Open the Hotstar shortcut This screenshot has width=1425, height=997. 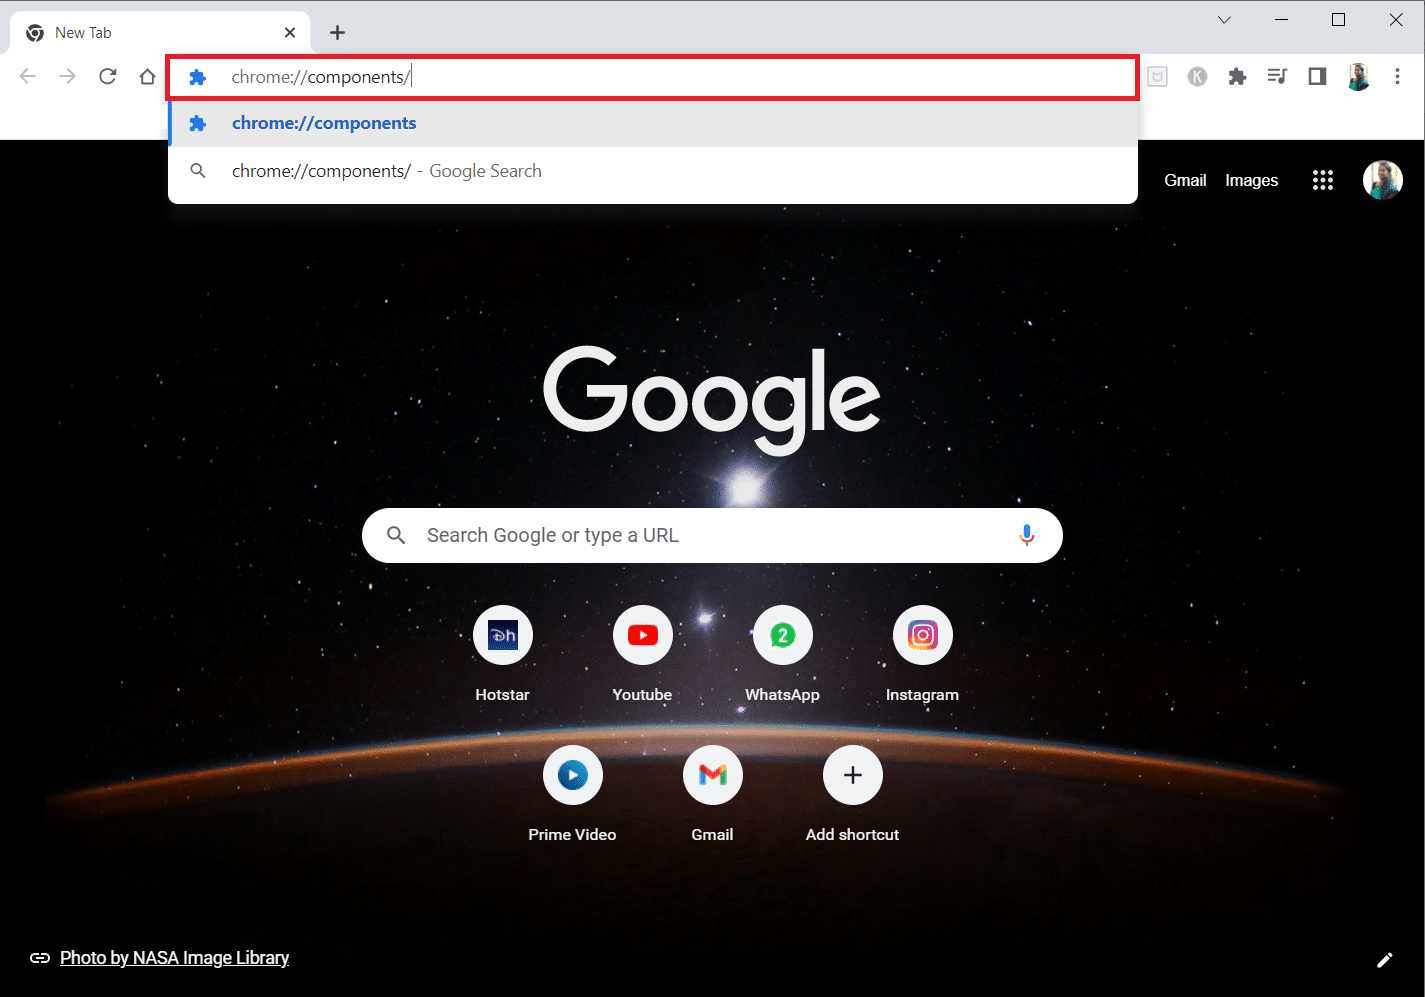(502, 655)
